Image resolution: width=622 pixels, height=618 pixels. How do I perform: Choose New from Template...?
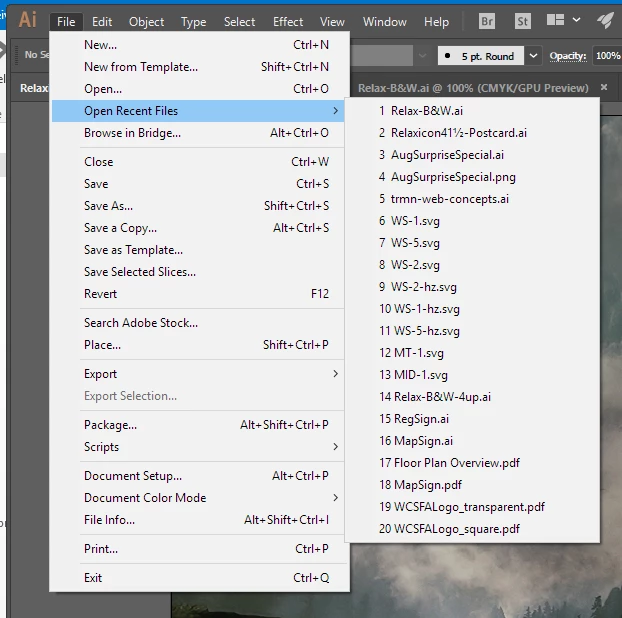click(198, 67)
